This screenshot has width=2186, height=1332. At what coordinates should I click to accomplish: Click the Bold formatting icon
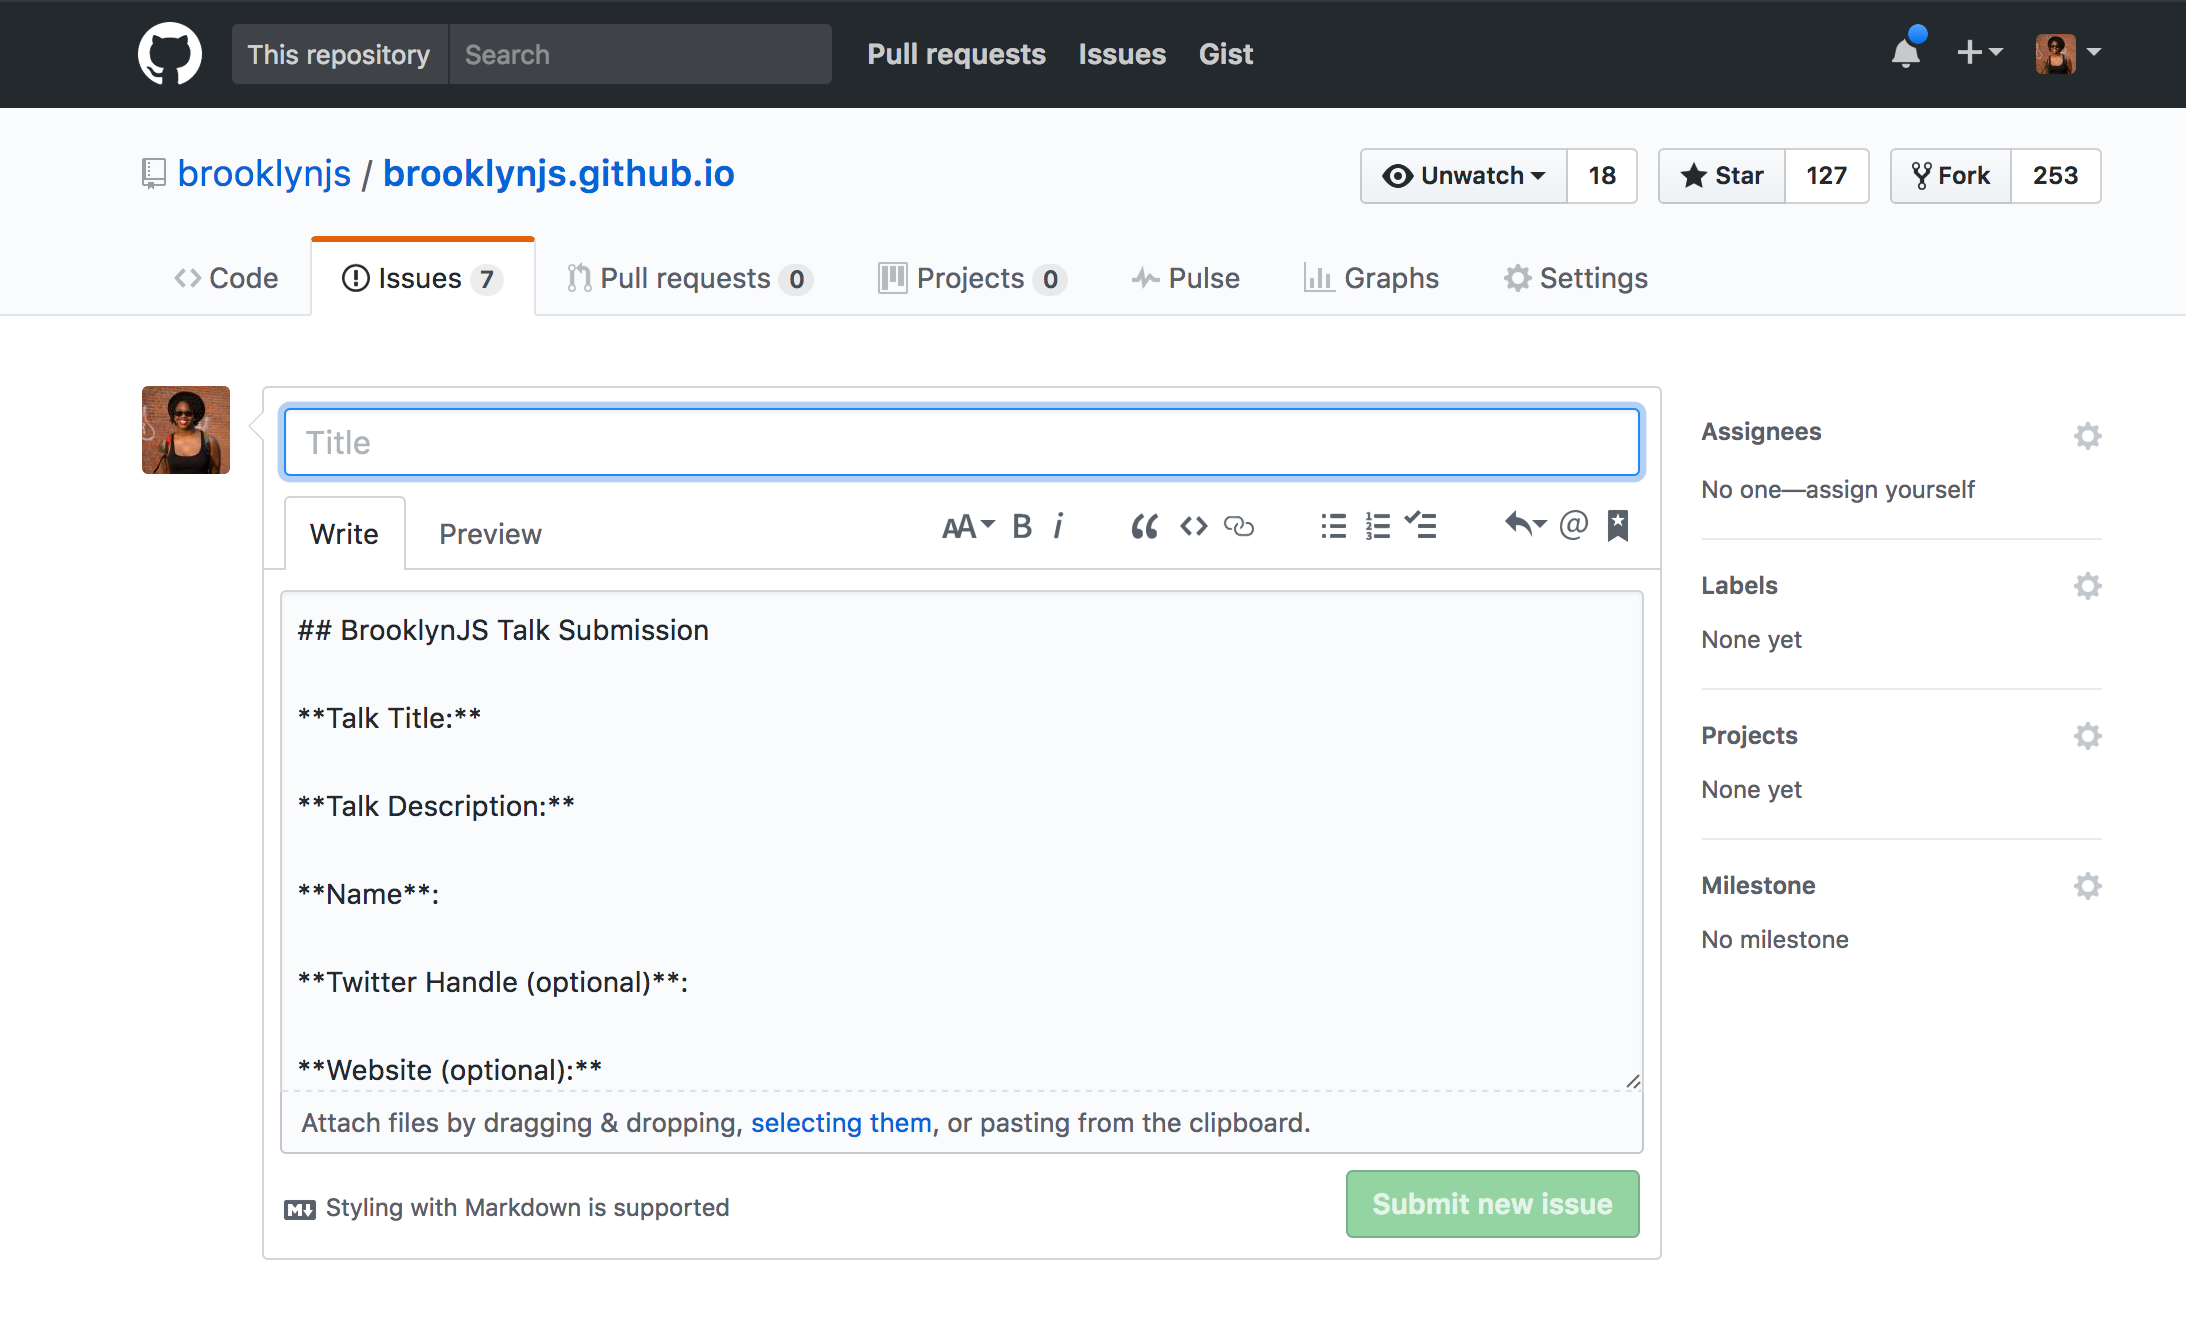1021,526
